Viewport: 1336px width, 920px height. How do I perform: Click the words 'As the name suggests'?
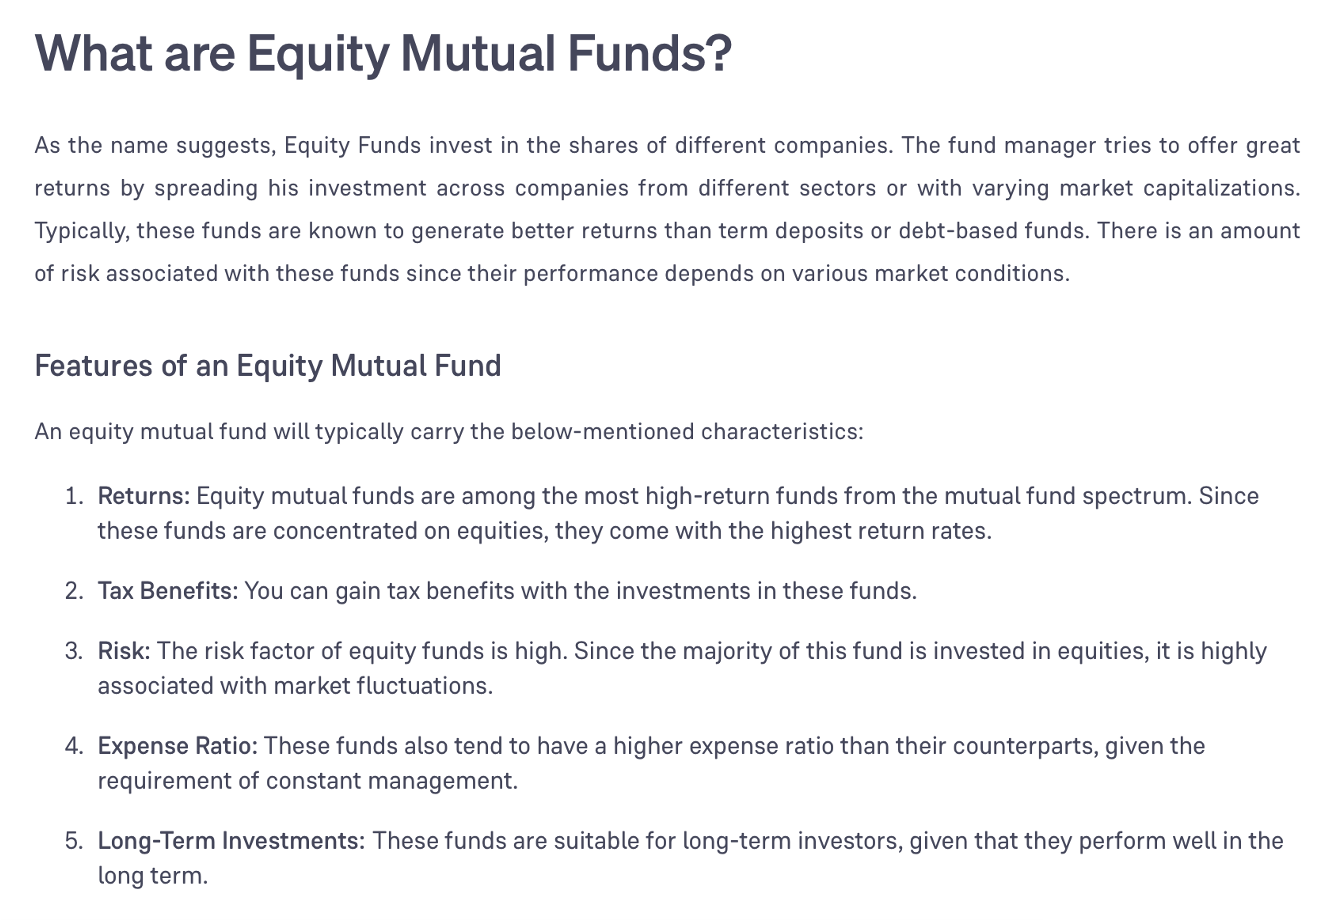coord(154,146)
